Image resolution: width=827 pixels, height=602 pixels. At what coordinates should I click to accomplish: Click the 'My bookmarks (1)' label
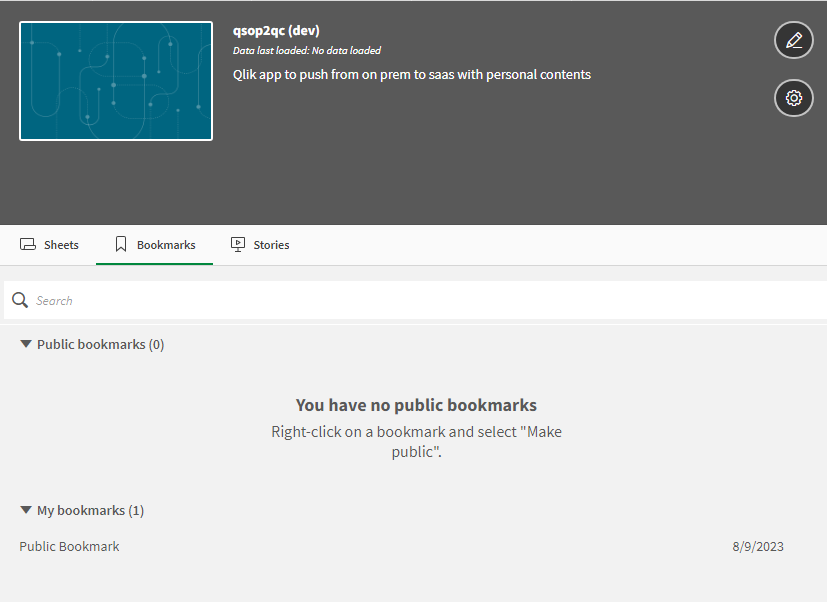[90, 511]
